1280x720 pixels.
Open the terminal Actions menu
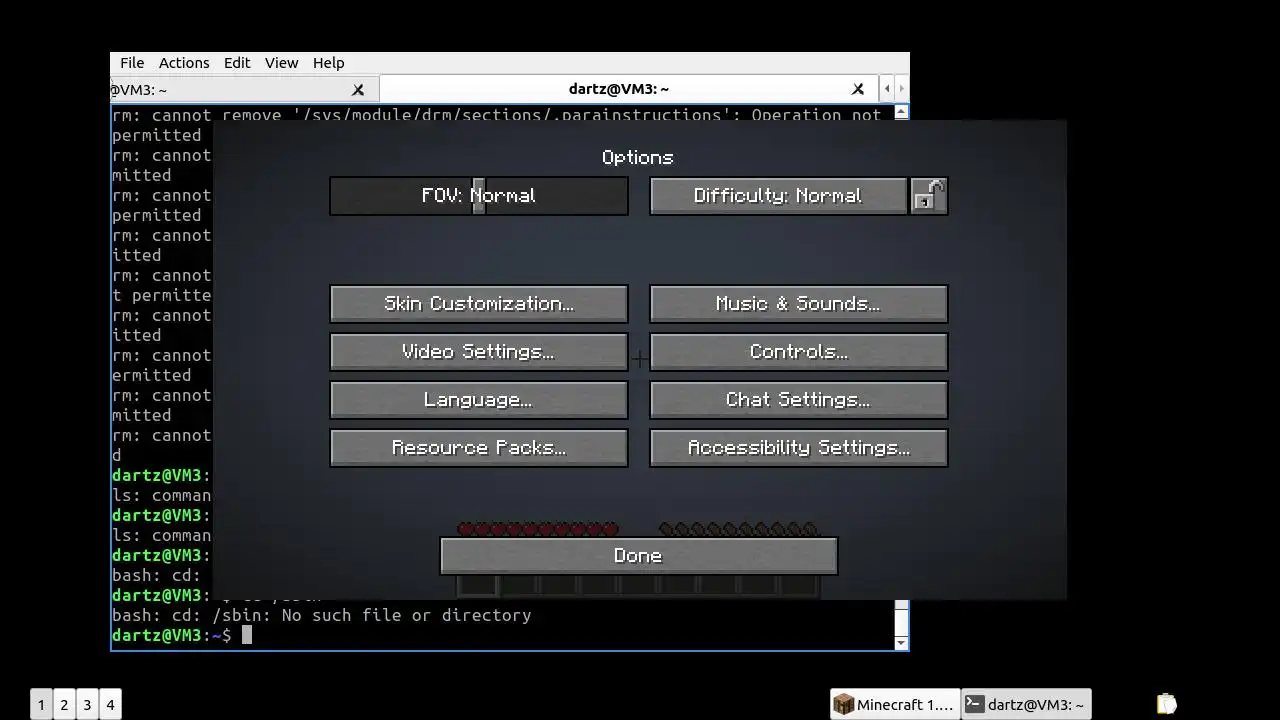184,63
